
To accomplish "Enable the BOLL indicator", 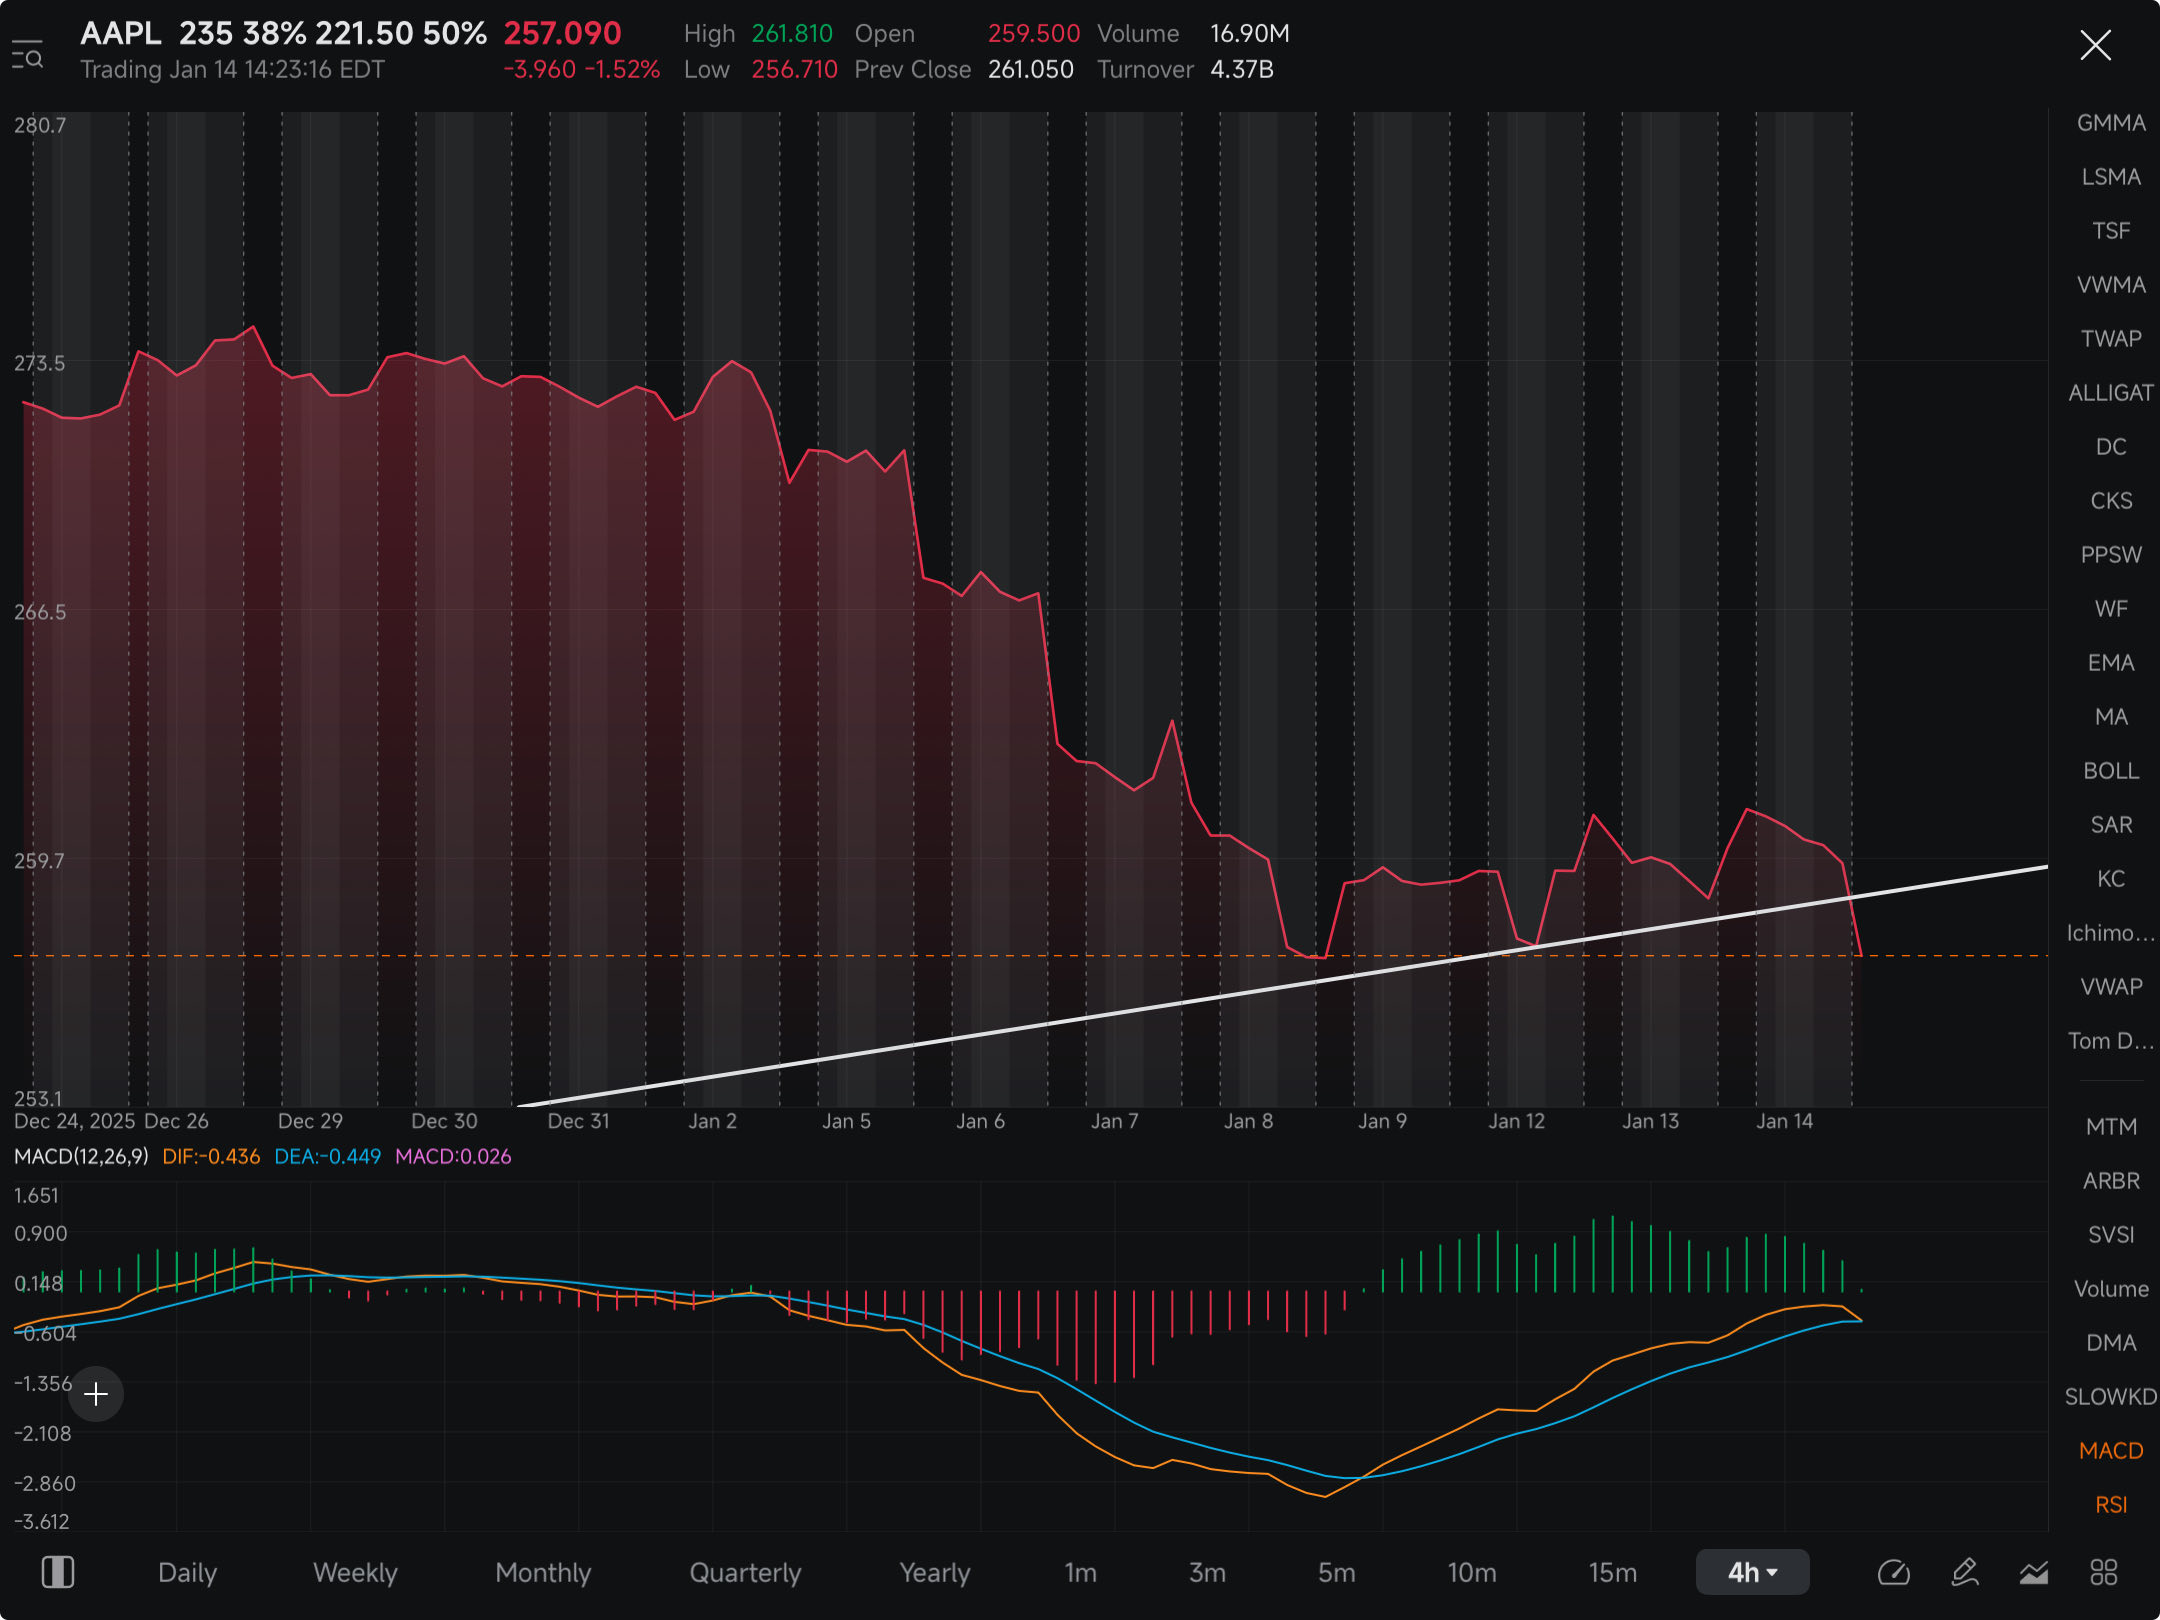I will [x=2111, y=771].
